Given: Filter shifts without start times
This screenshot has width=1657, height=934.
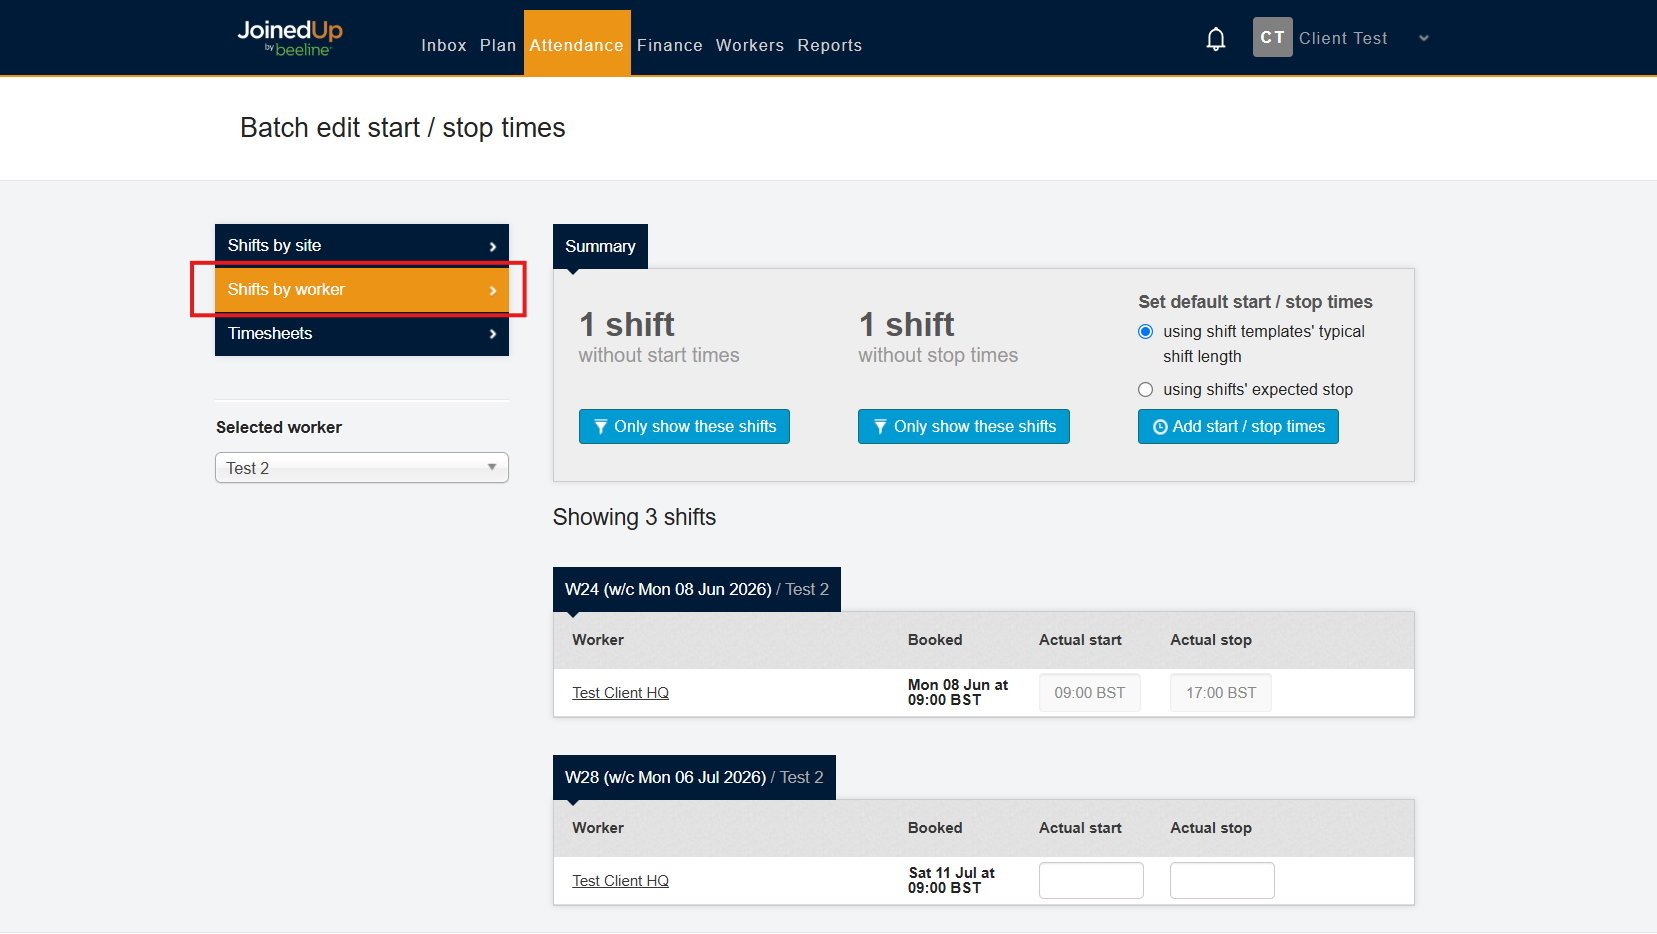Looking at the screenshot, I should (684, 426).
